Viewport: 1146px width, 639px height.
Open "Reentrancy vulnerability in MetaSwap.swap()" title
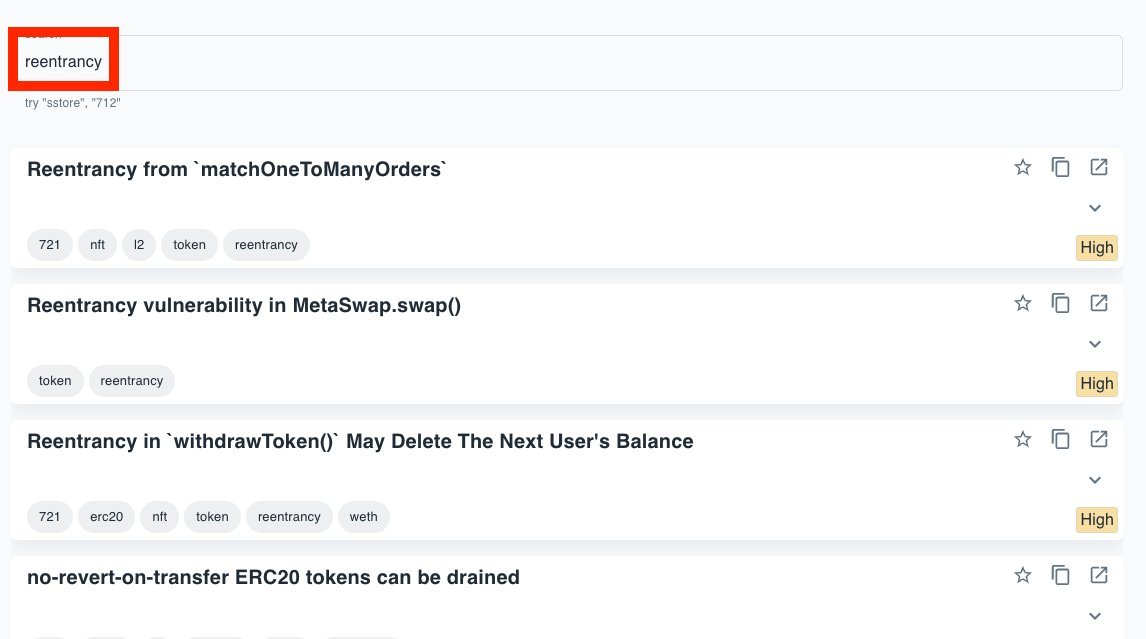[244, 305]
